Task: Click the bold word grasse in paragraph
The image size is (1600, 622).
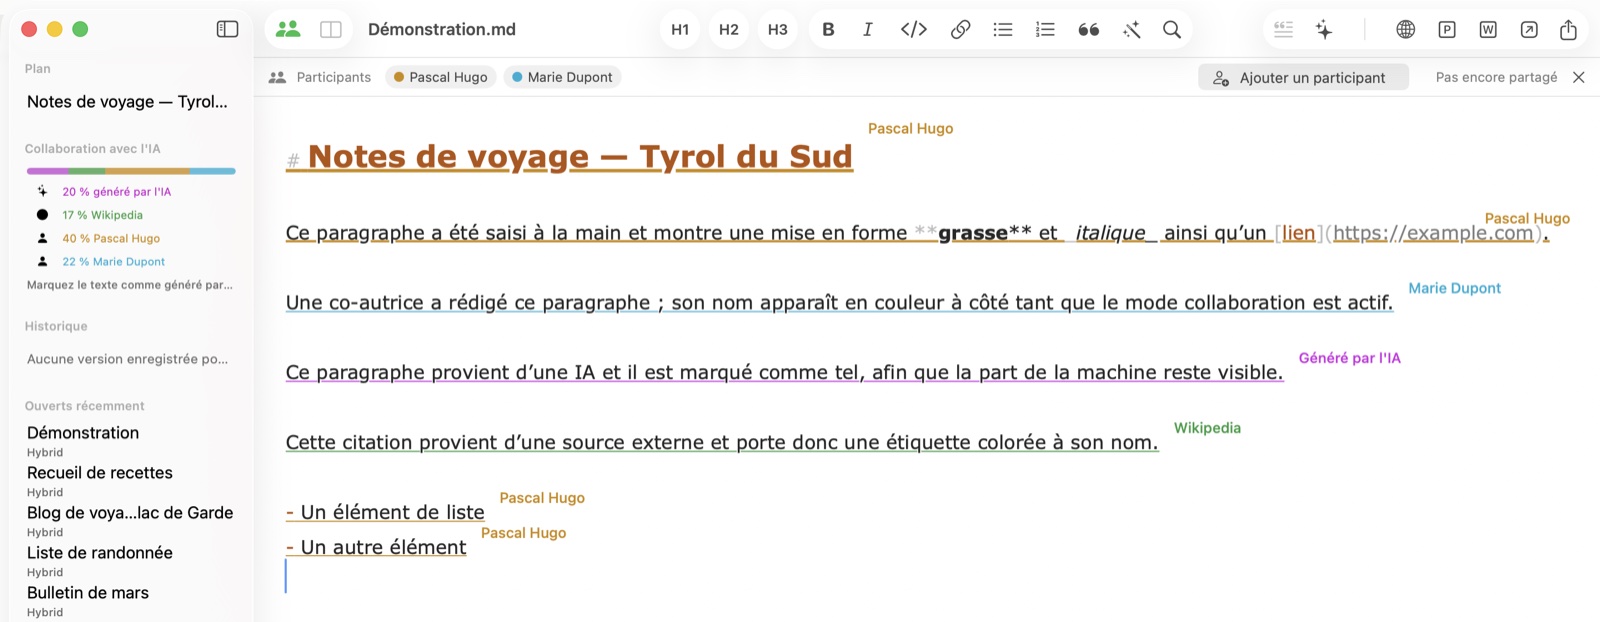Action: (973, 233)
